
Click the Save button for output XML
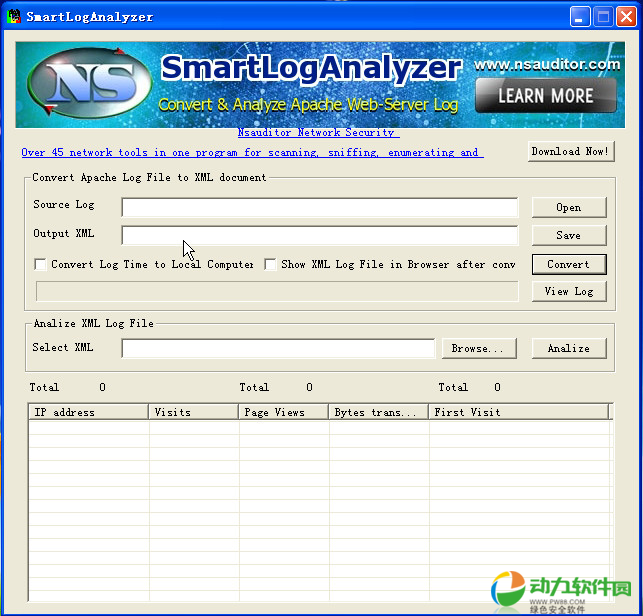[568, 235]
